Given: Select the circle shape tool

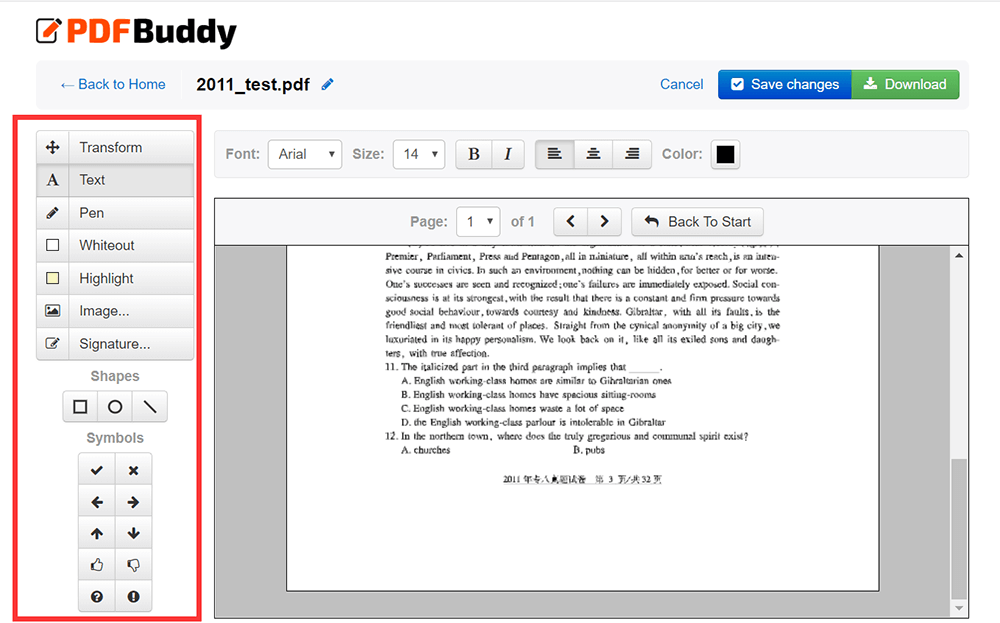Looking at the screenshot, I should pyautogui.click(x=115, y=407).
